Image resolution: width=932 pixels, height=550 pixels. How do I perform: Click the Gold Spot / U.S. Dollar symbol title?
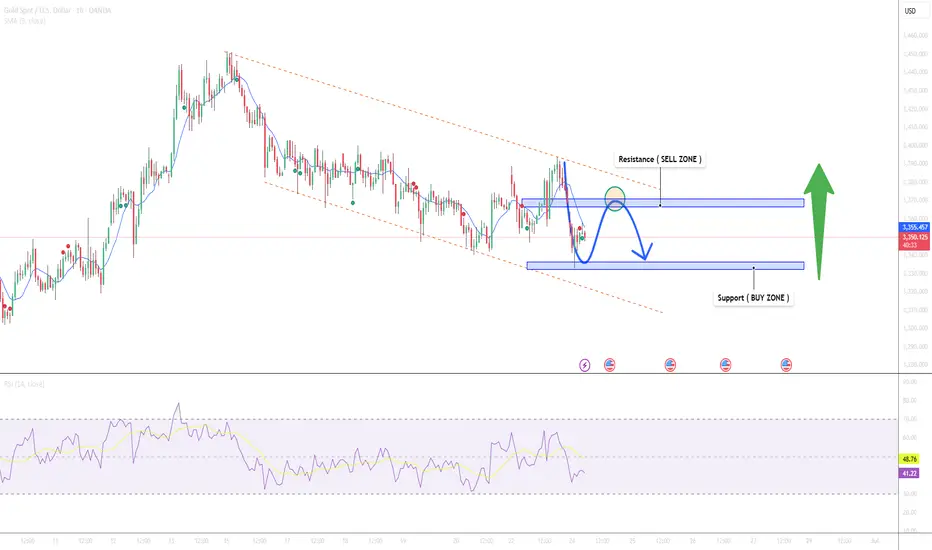(x=57, y=10)
